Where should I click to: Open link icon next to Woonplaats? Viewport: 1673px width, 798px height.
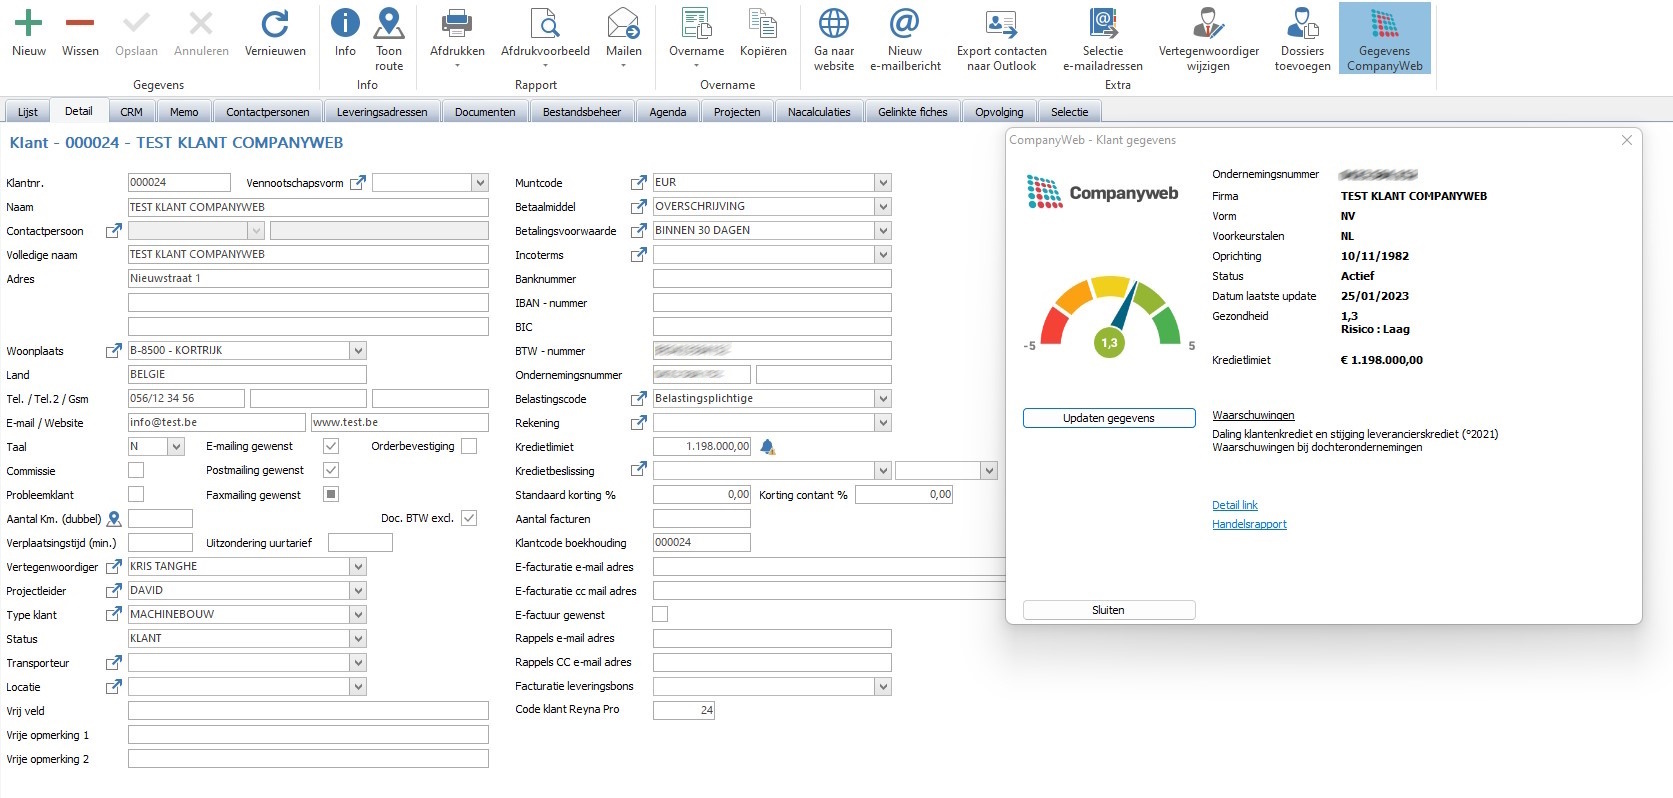tap(114, 351)
